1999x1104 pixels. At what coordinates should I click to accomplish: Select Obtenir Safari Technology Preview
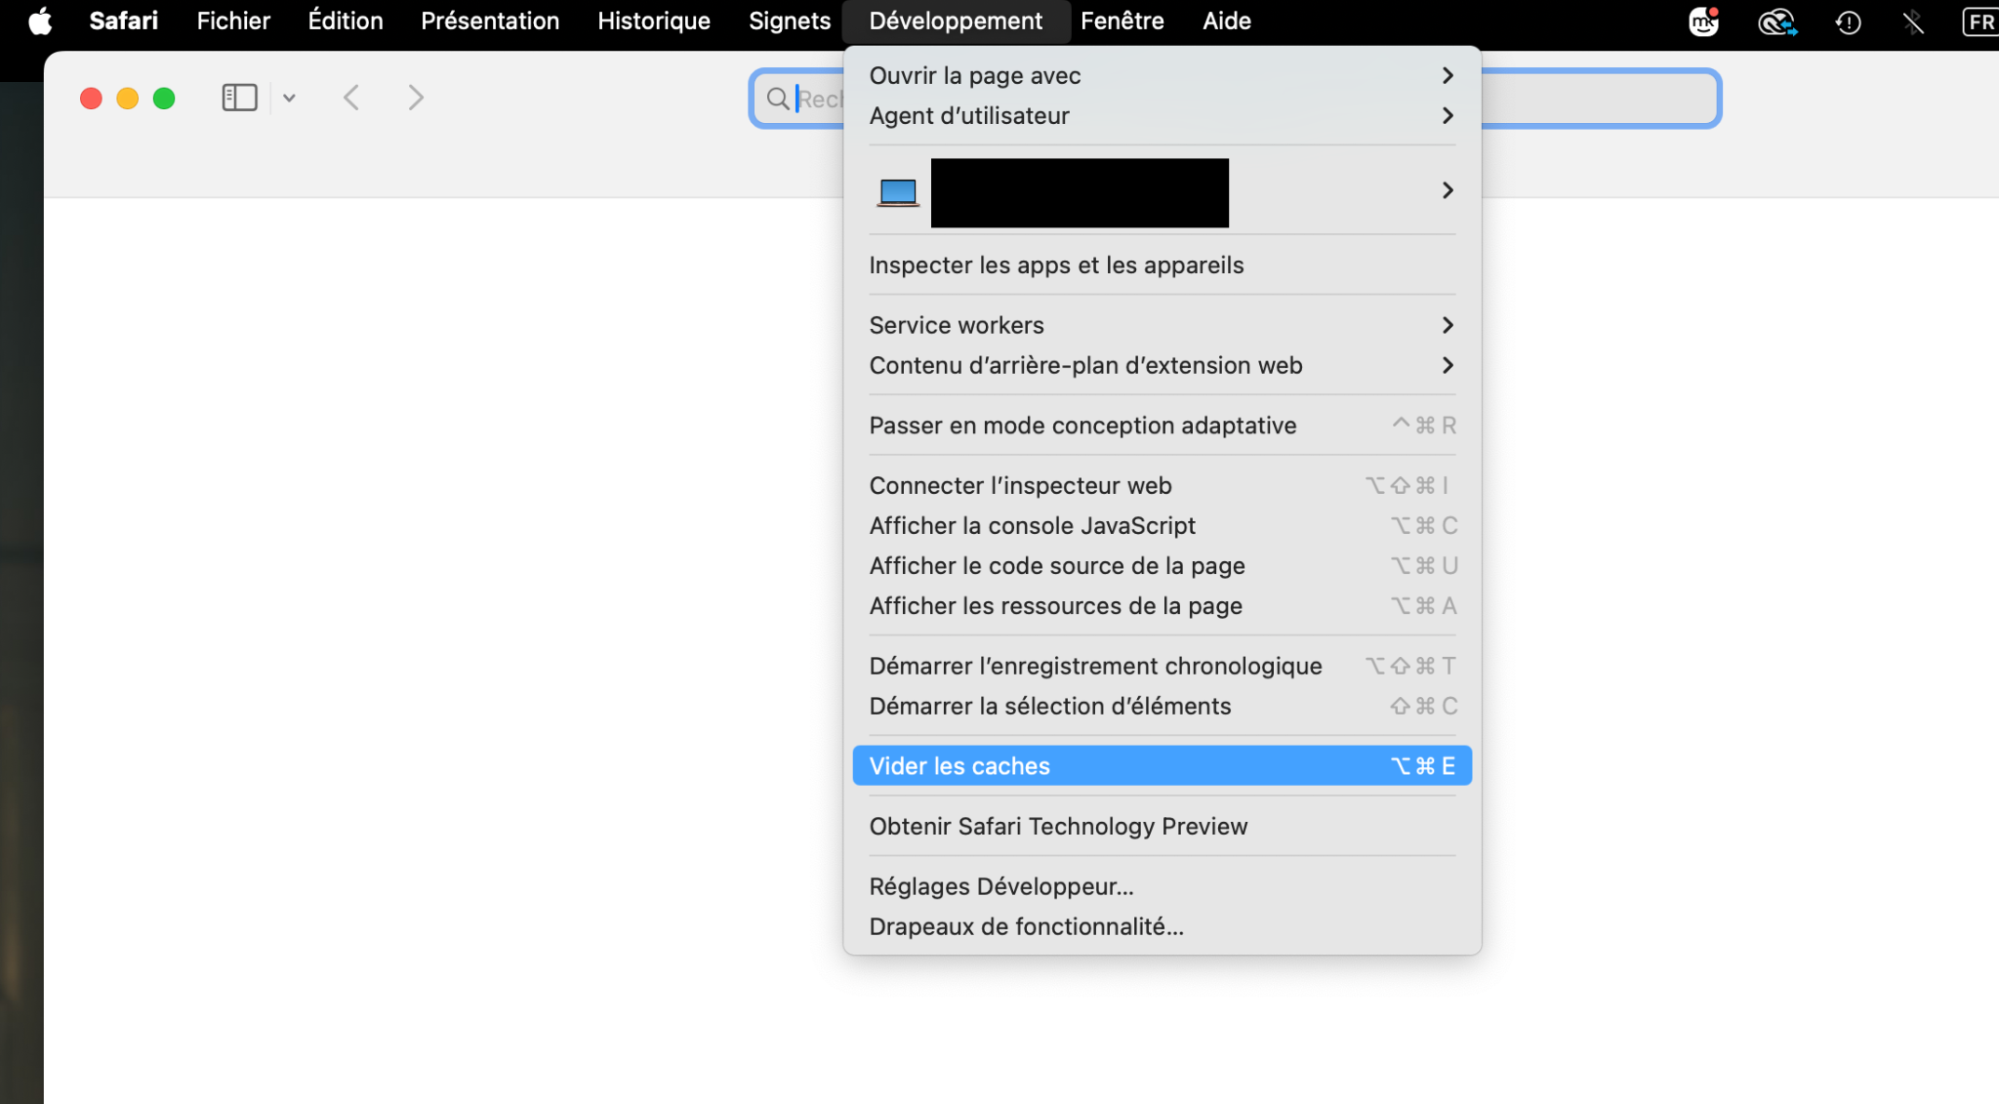pos(1162,826)
